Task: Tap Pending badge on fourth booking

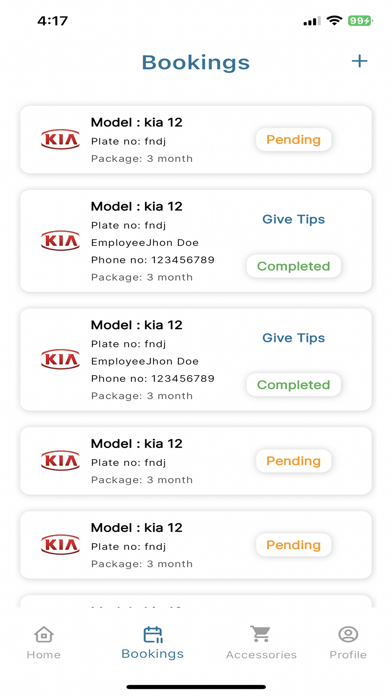Action: [x=293, y=461]
